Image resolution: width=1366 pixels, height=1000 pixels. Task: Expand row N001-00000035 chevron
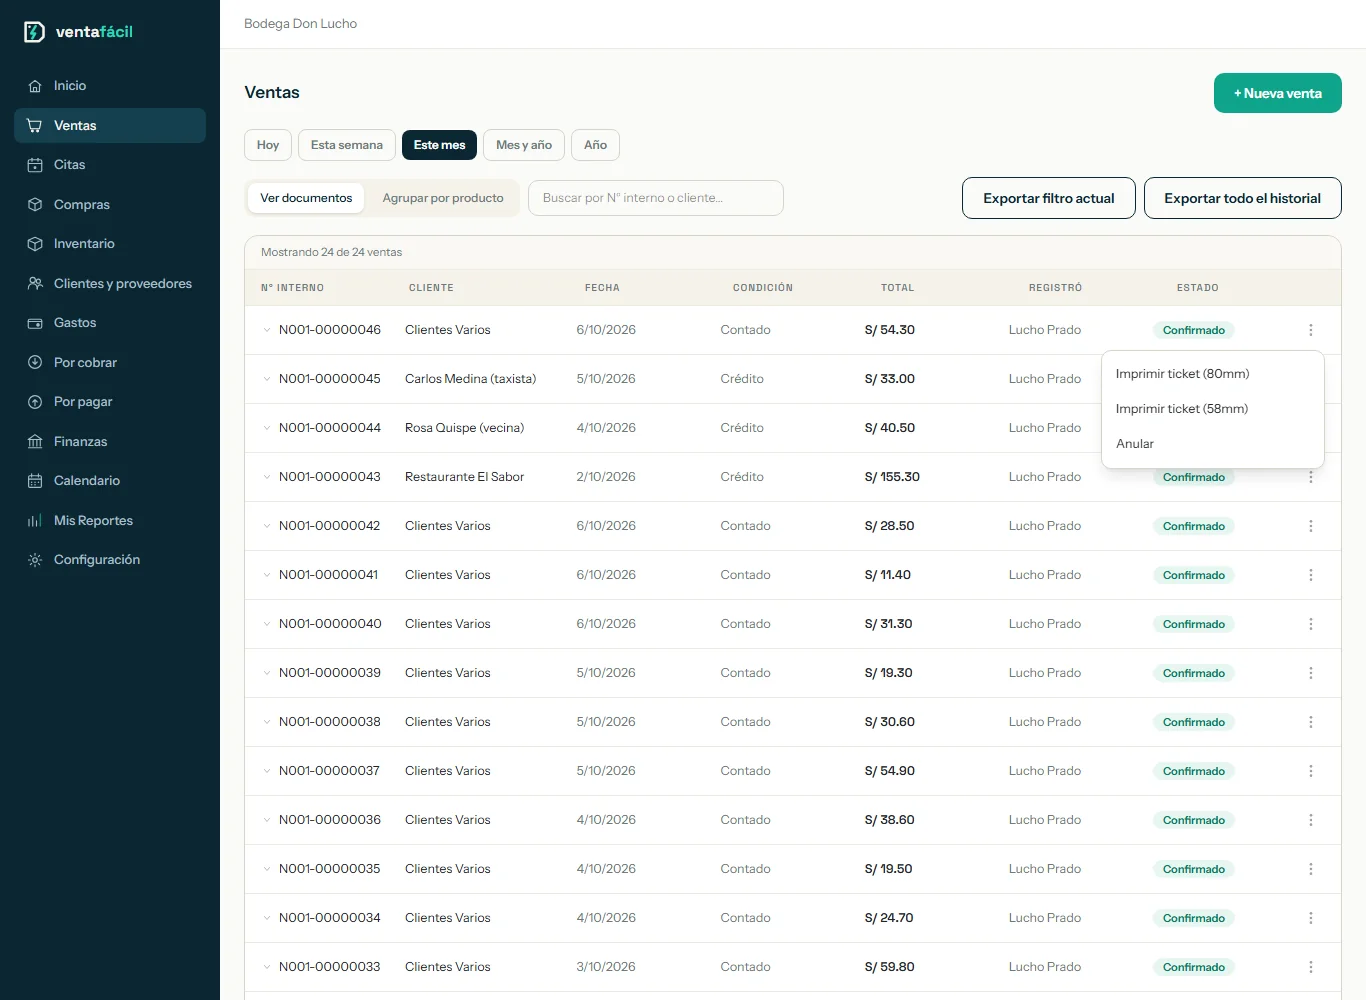(267, 869)
